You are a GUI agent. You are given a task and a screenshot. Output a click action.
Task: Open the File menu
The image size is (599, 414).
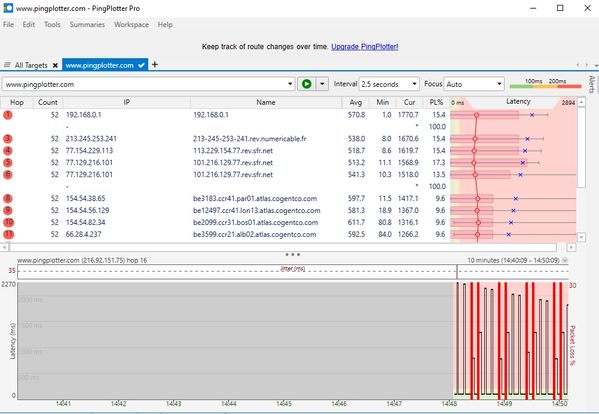(x=8, y=24)
